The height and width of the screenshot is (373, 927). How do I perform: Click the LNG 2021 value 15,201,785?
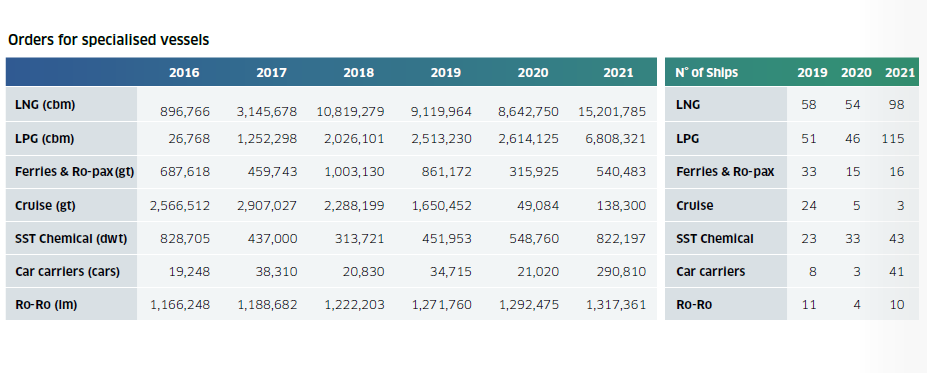click(610, 111)
